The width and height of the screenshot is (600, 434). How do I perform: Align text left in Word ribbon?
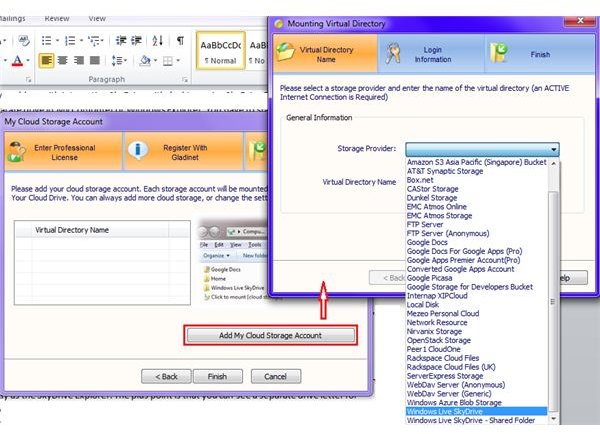(x=46, y=60)
